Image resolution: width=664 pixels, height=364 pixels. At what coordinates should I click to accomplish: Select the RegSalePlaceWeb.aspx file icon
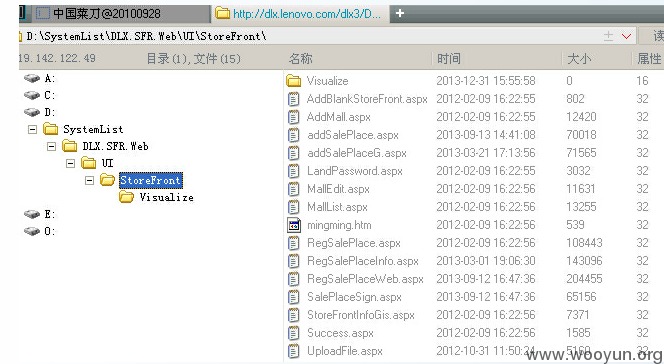[x=293, y=279]
